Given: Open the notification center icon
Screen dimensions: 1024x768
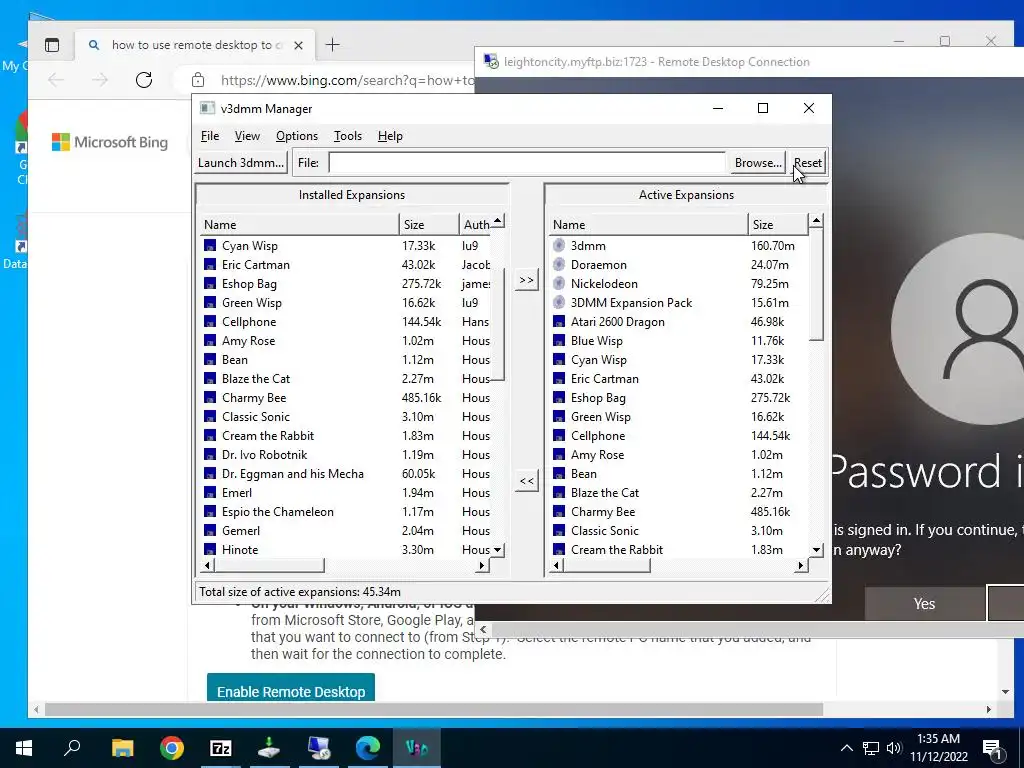Looking at the screenshot, I should (993, 748).
